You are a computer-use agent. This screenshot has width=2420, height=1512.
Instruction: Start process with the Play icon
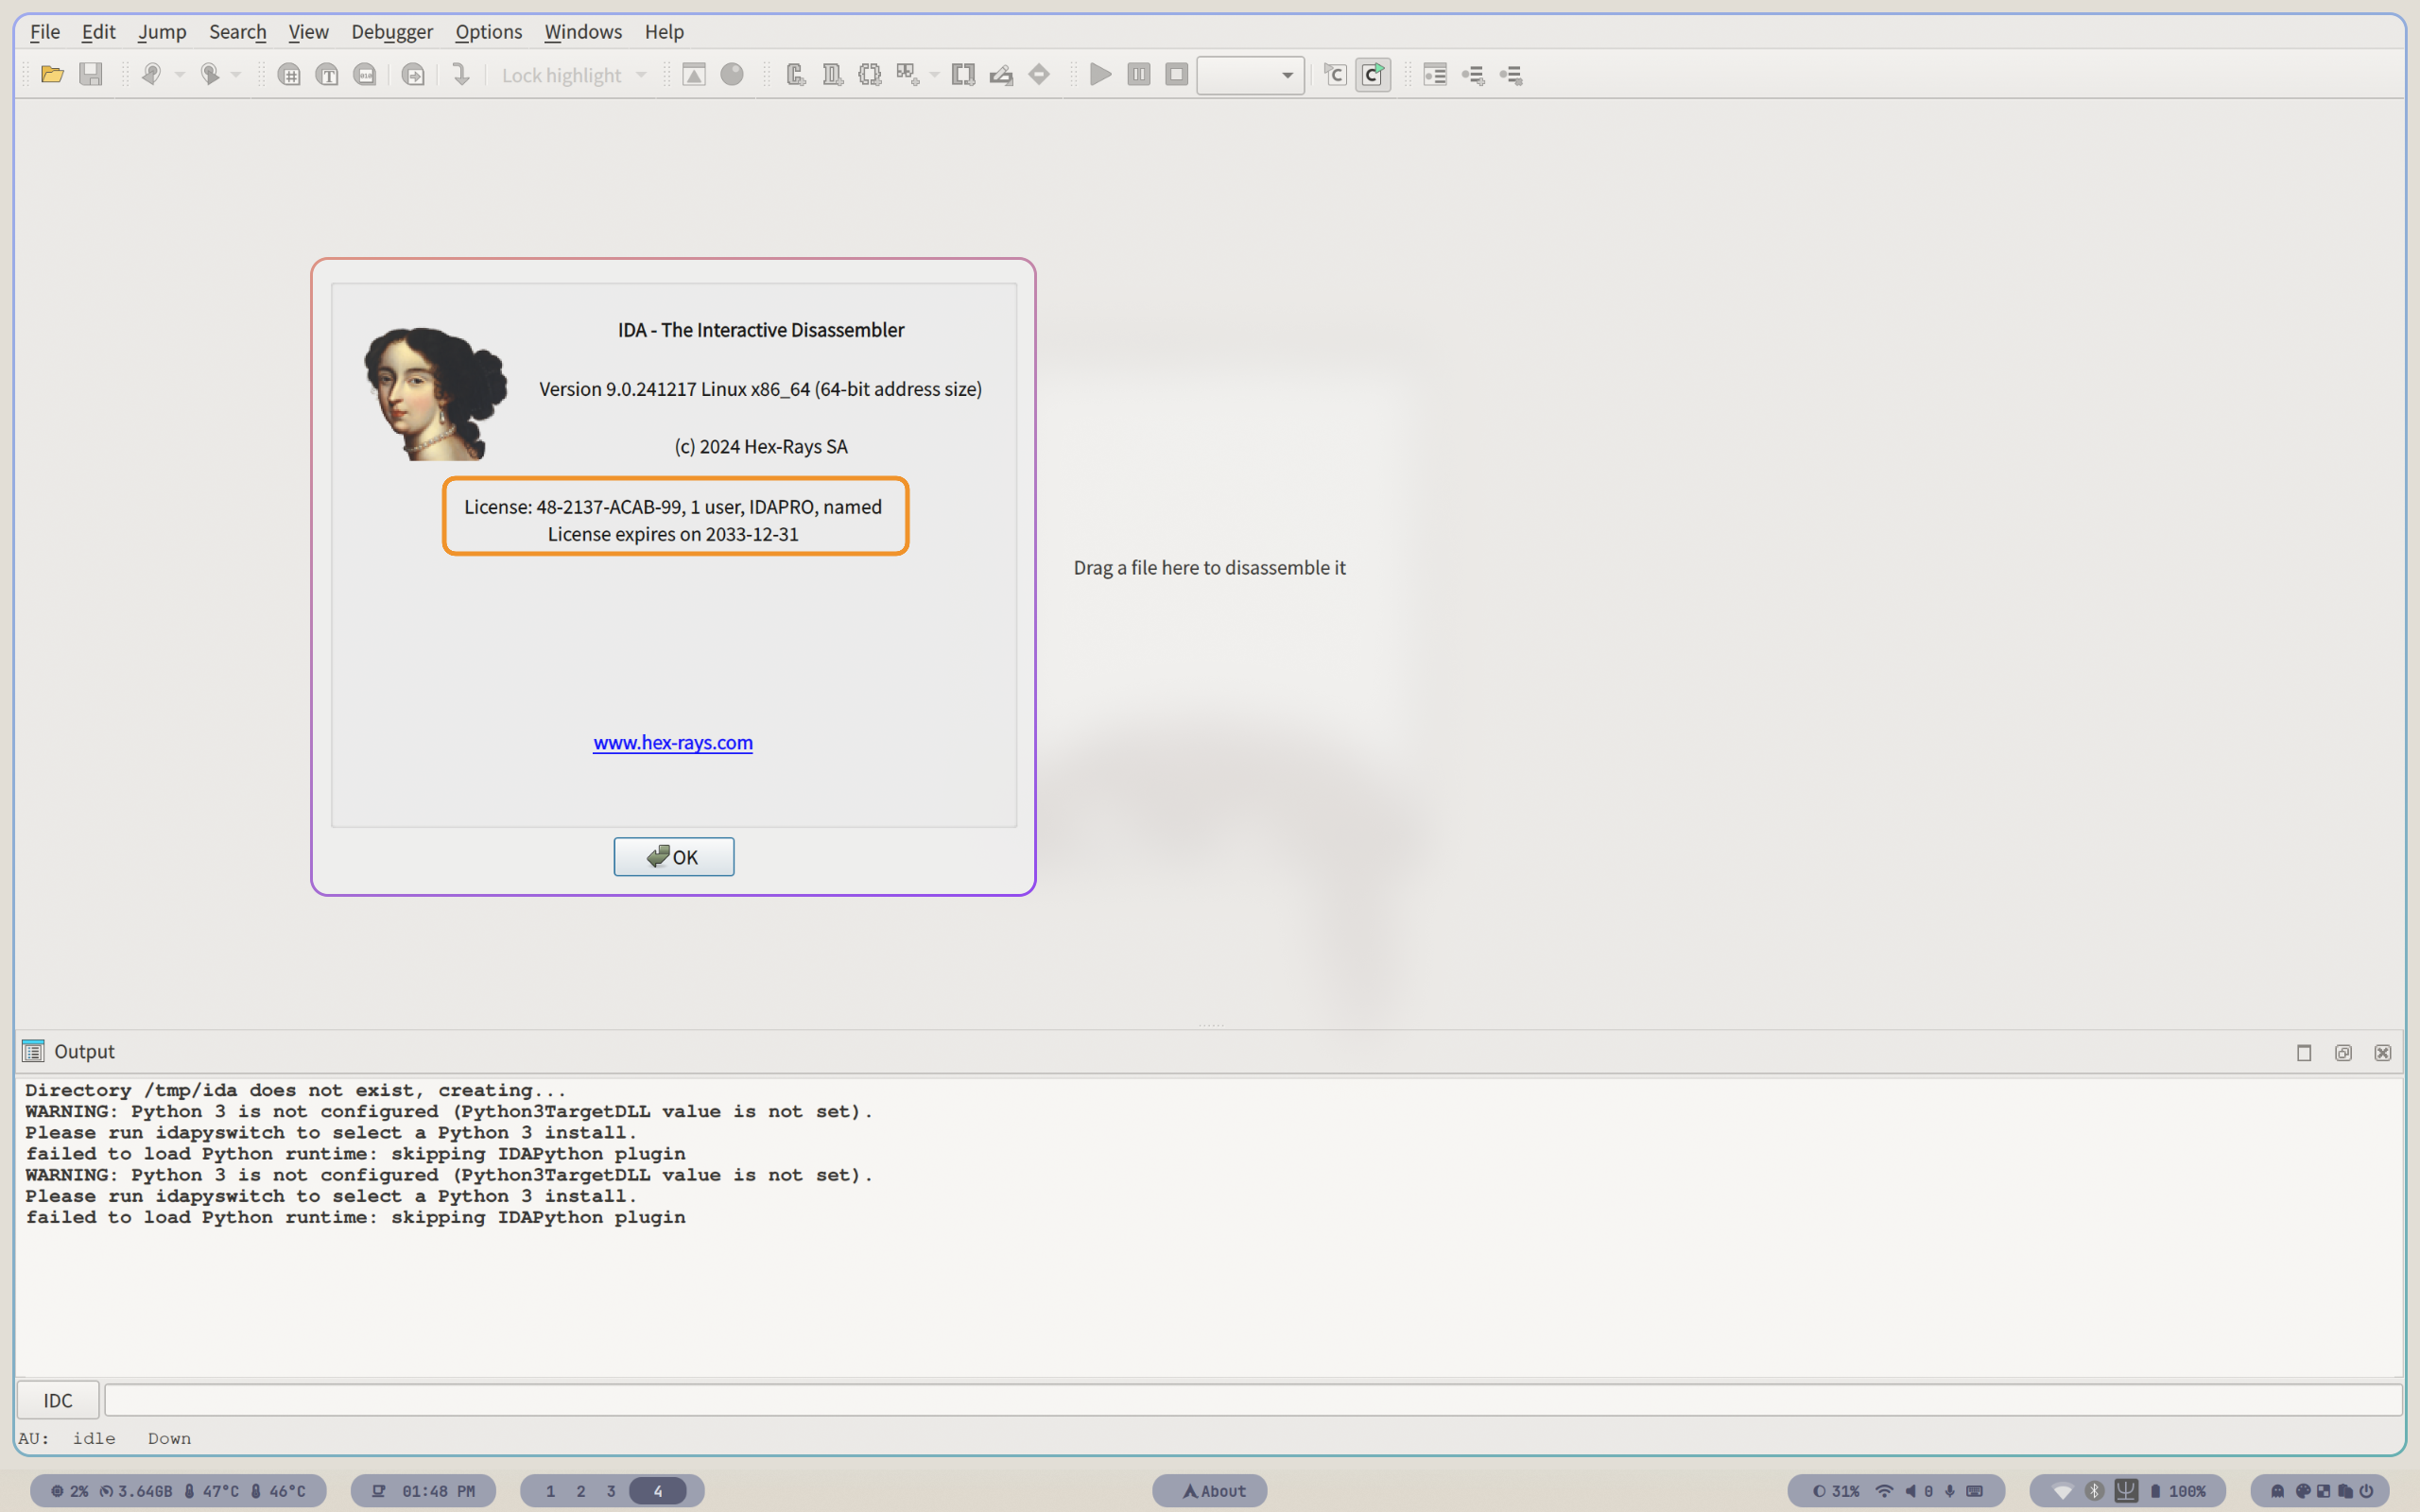coord(1100,74)
